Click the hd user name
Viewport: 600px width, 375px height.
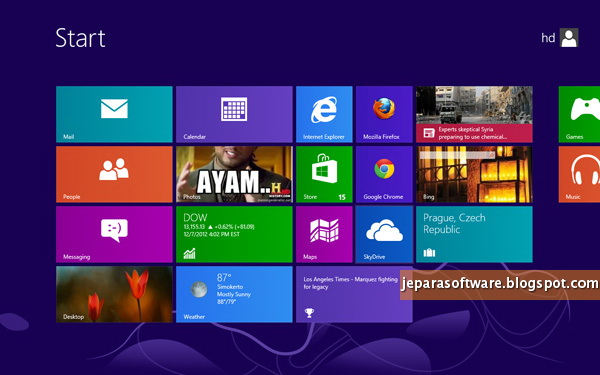coord(548,38)
